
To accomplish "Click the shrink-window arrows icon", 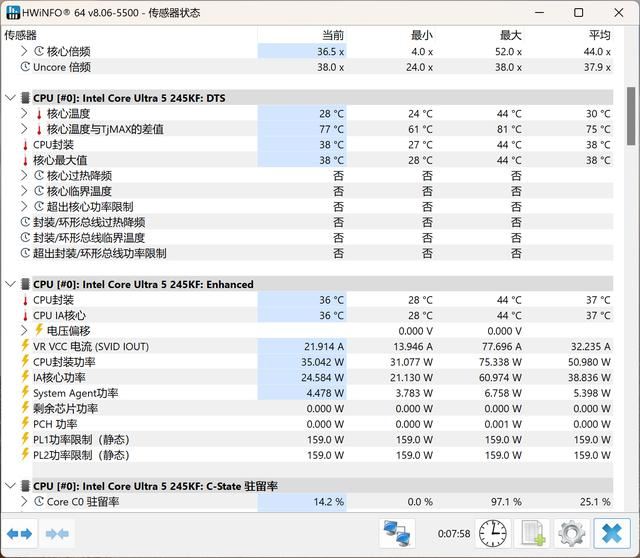I will 57,534.
